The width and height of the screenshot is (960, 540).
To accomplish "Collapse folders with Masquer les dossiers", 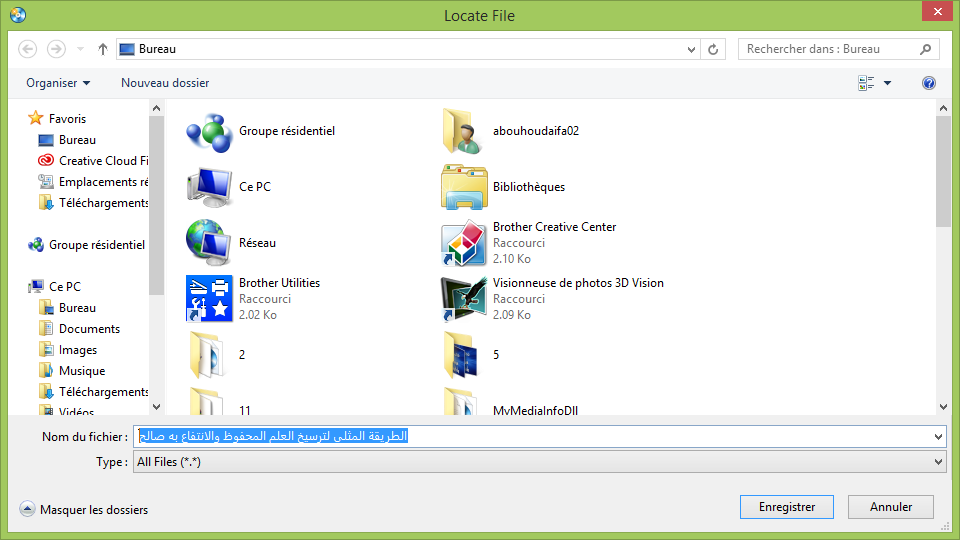I will point(84,509).
